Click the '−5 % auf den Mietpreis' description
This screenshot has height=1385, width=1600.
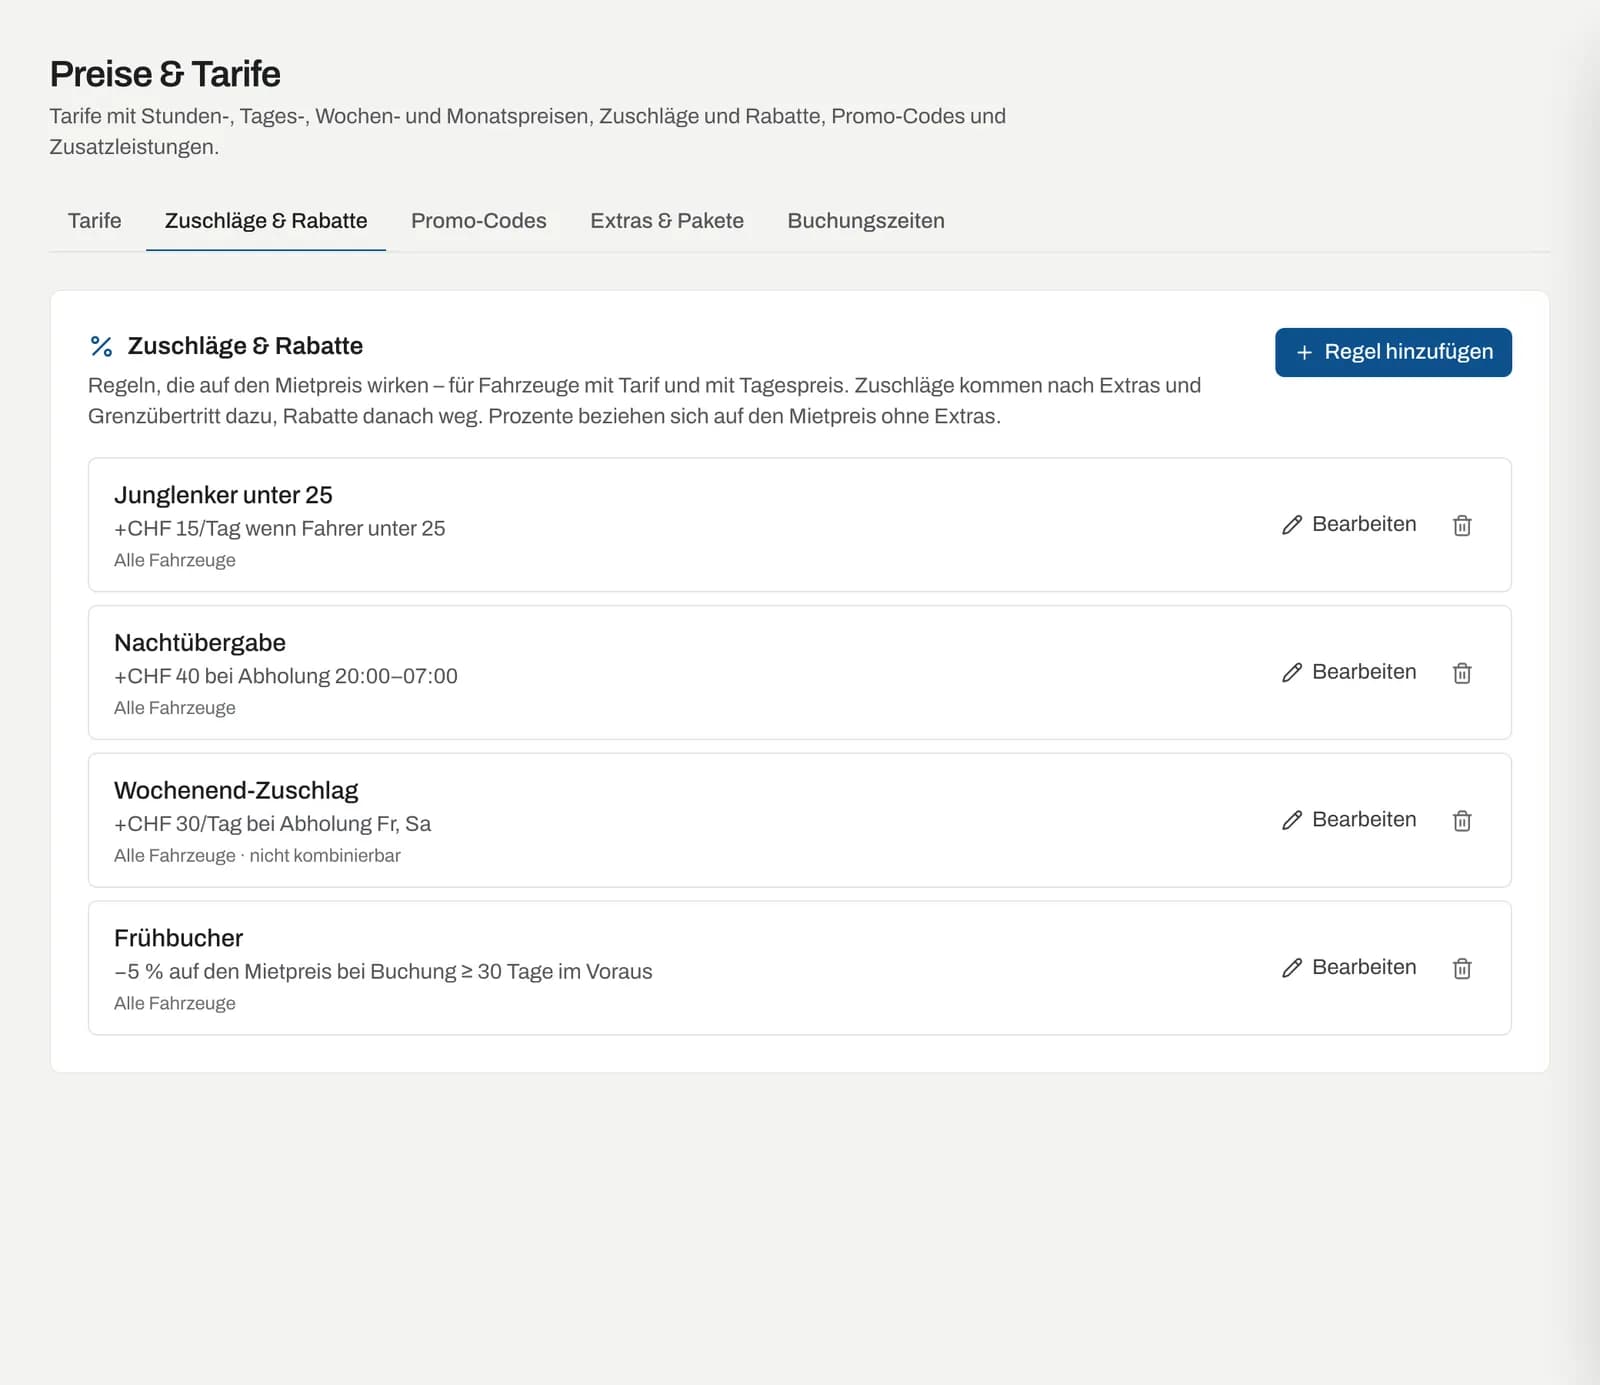383,972
